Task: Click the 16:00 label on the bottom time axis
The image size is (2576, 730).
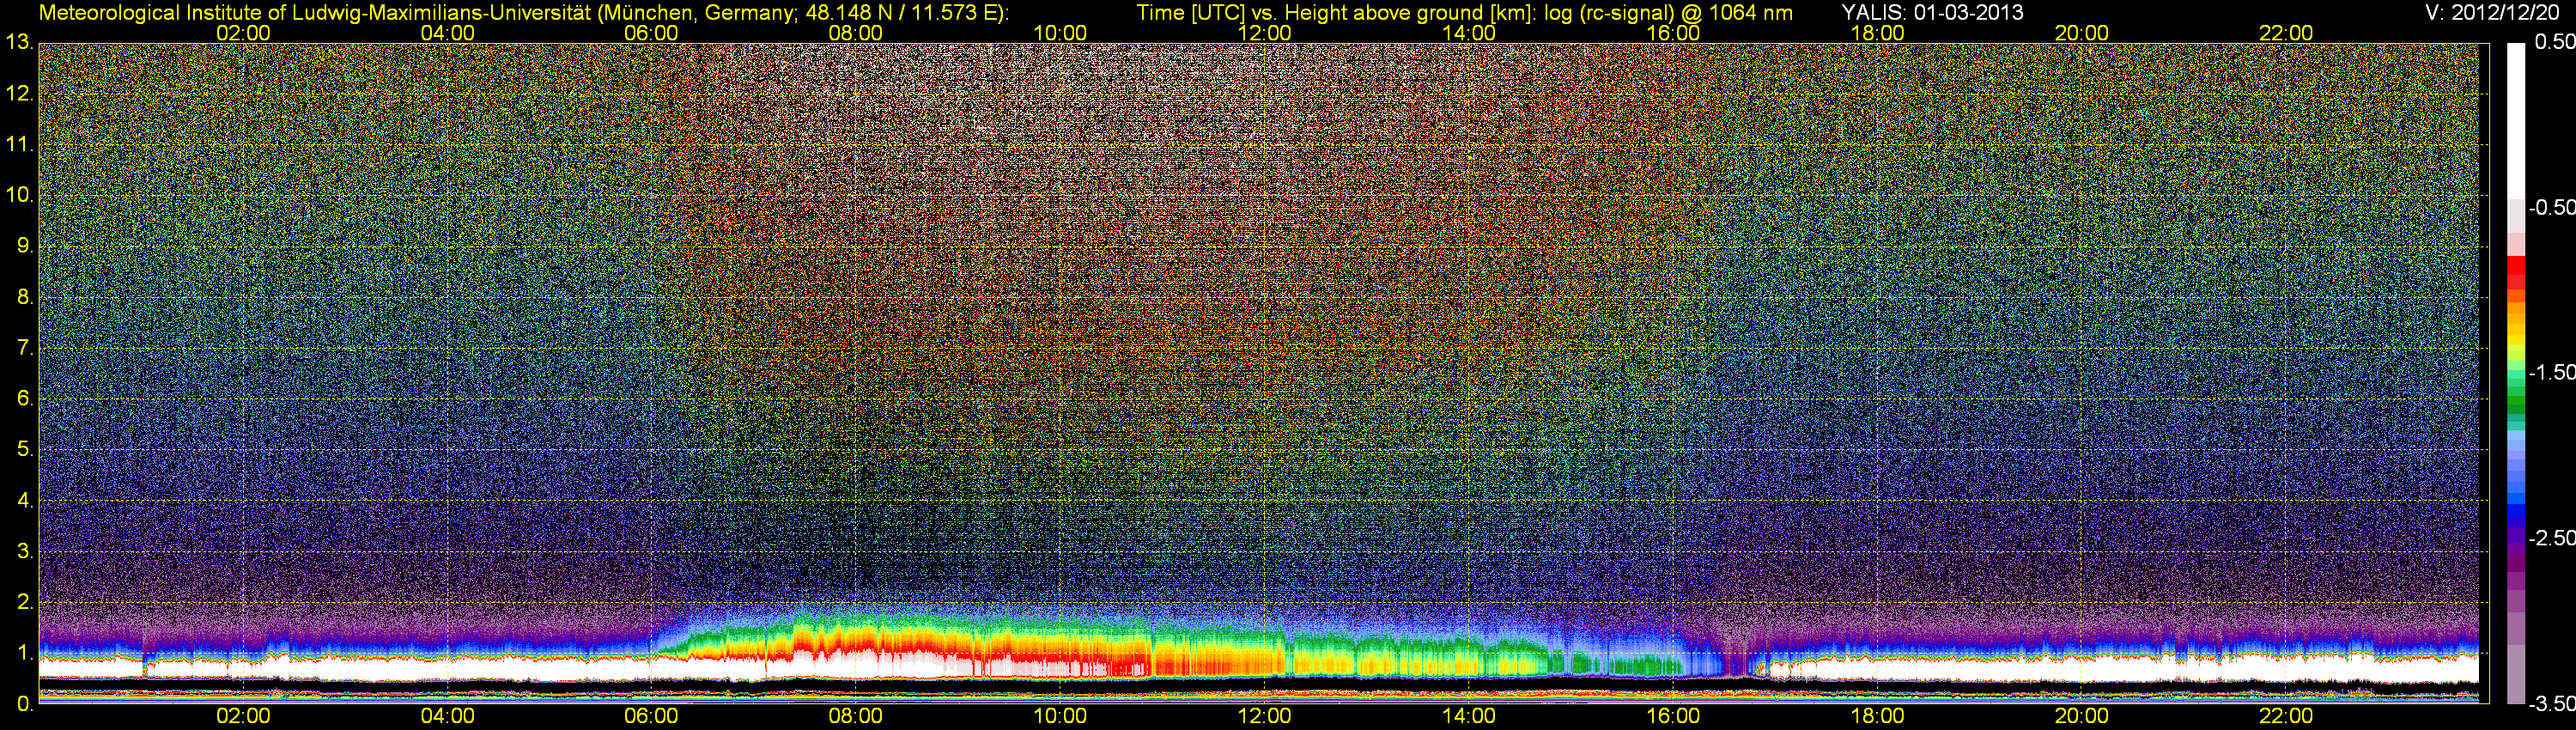Action: click(1673, 716)
